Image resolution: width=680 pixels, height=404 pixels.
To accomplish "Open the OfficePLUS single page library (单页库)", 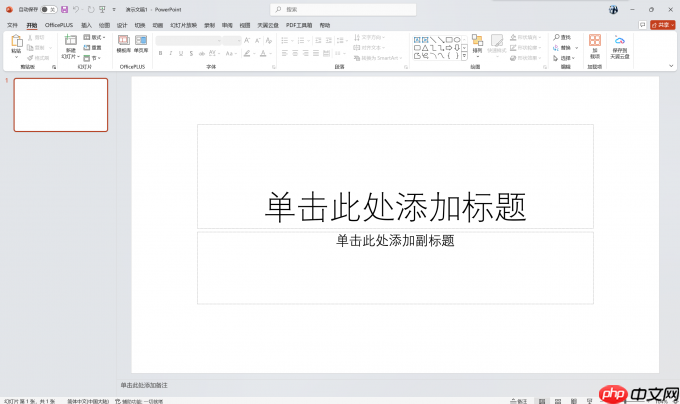I will click(x=141, y=43).
